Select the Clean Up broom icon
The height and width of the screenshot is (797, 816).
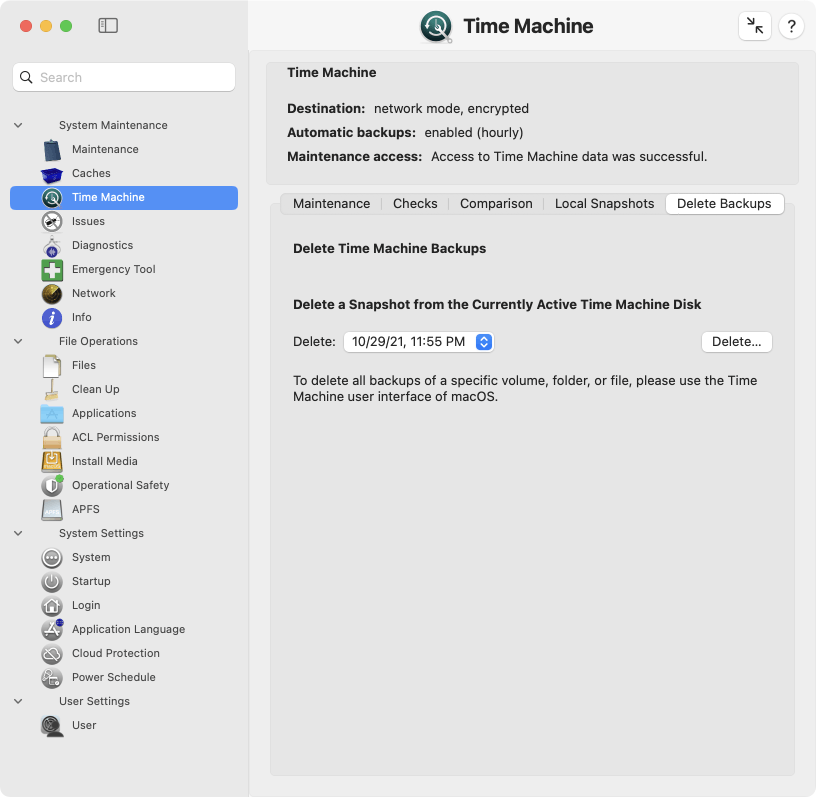pos(52,390)
